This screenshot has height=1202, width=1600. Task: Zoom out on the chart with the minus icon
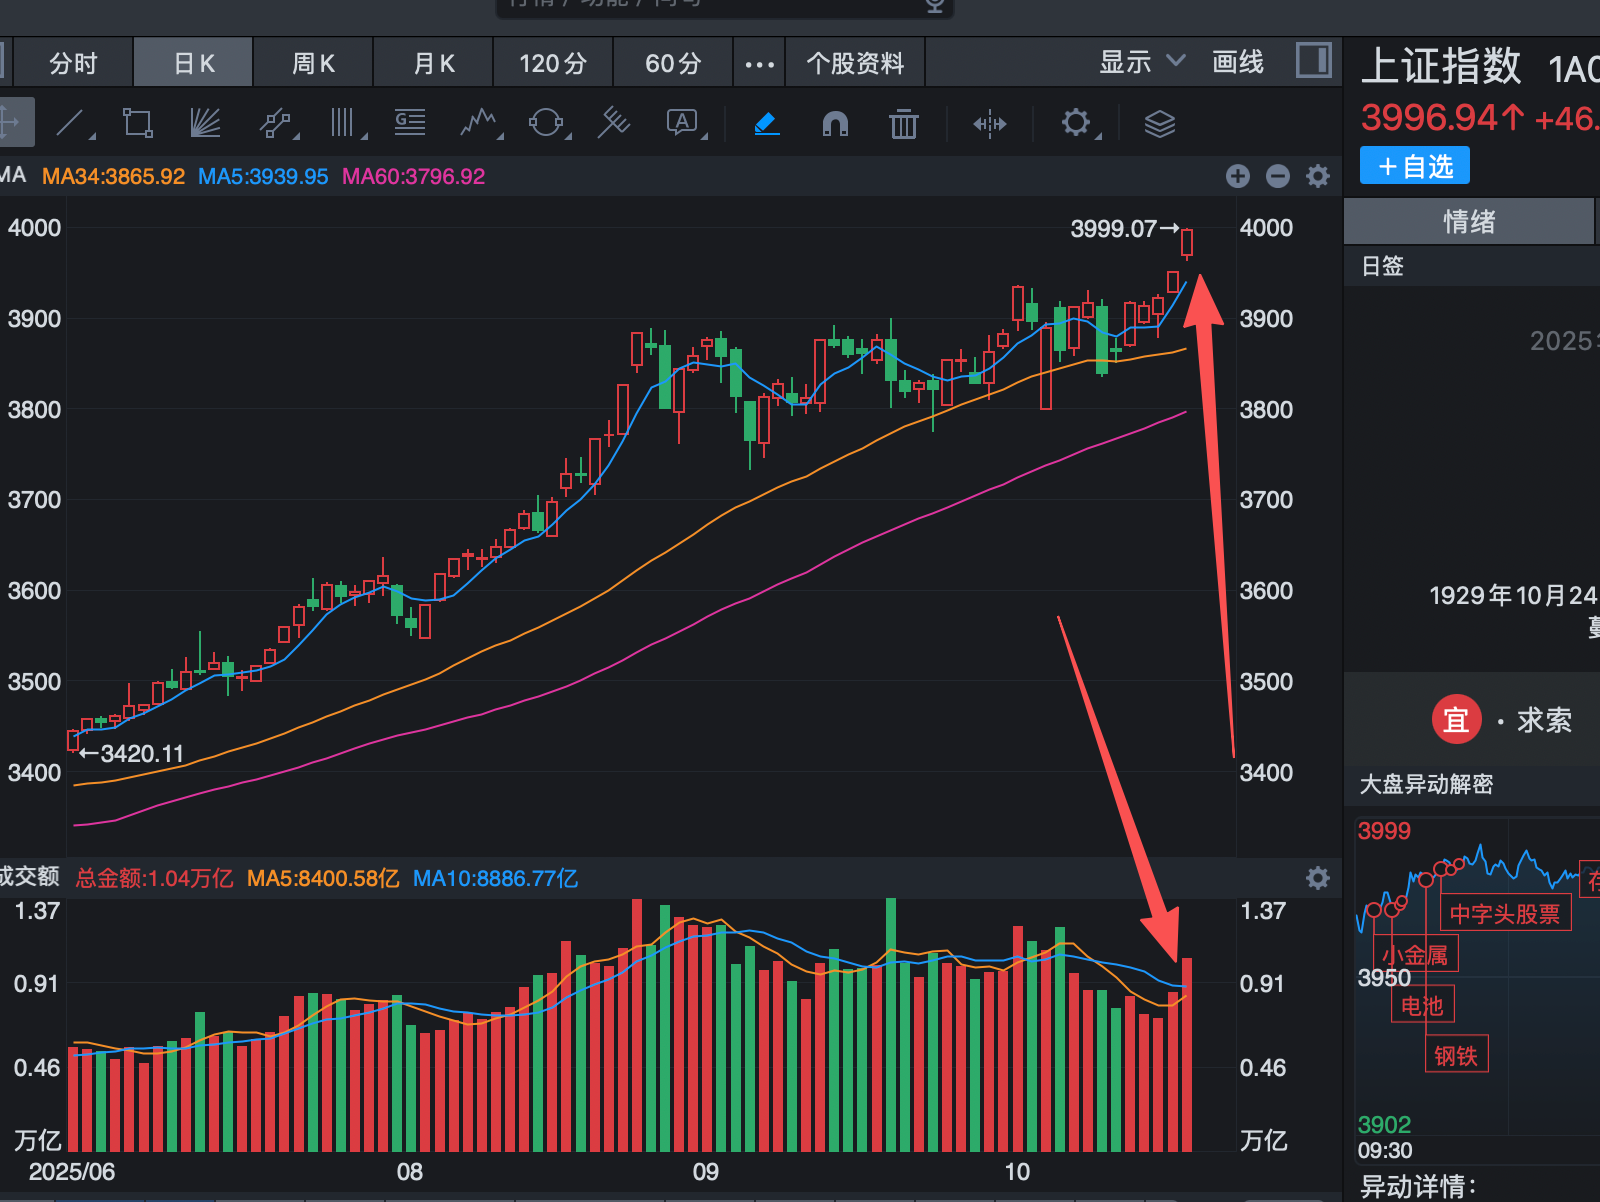coord(1277,176)
